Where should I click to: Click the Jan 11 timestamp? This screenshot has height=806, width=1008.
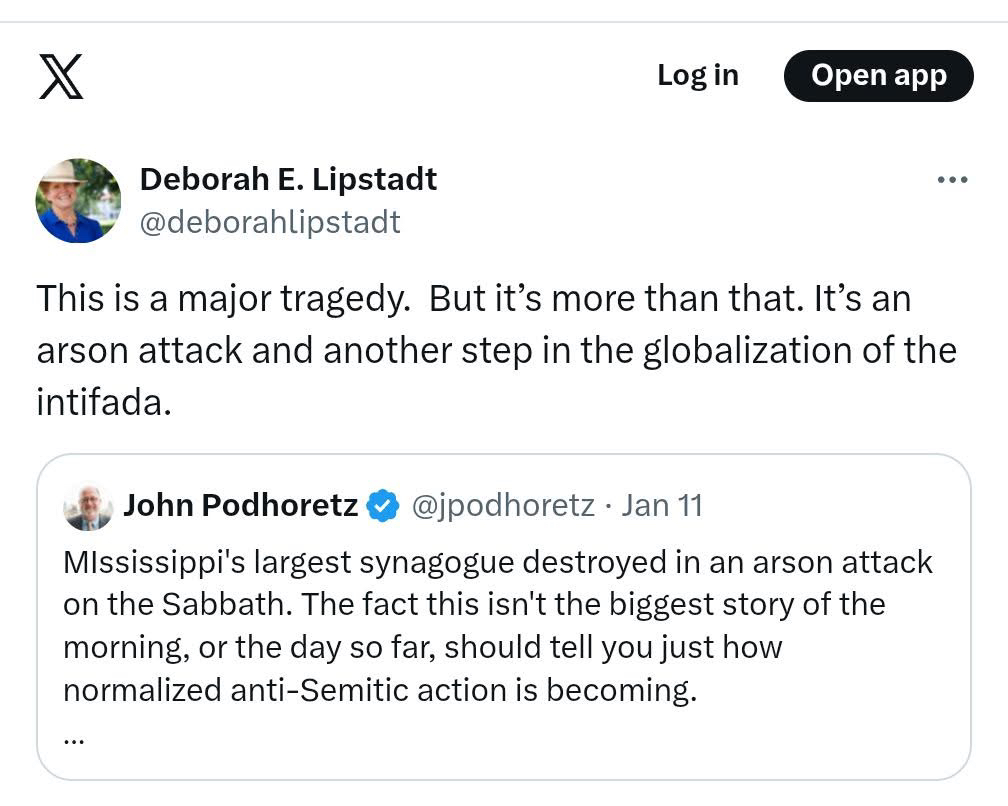[x=662, y=506]
